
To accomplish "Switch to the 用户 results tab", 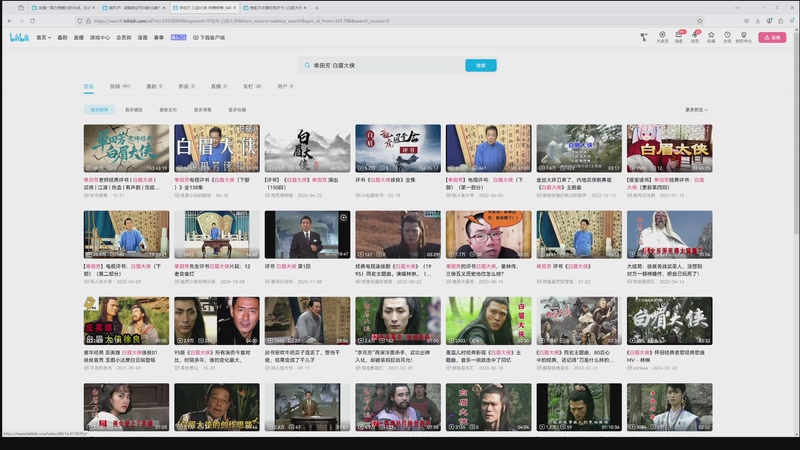I will (285, 87).
